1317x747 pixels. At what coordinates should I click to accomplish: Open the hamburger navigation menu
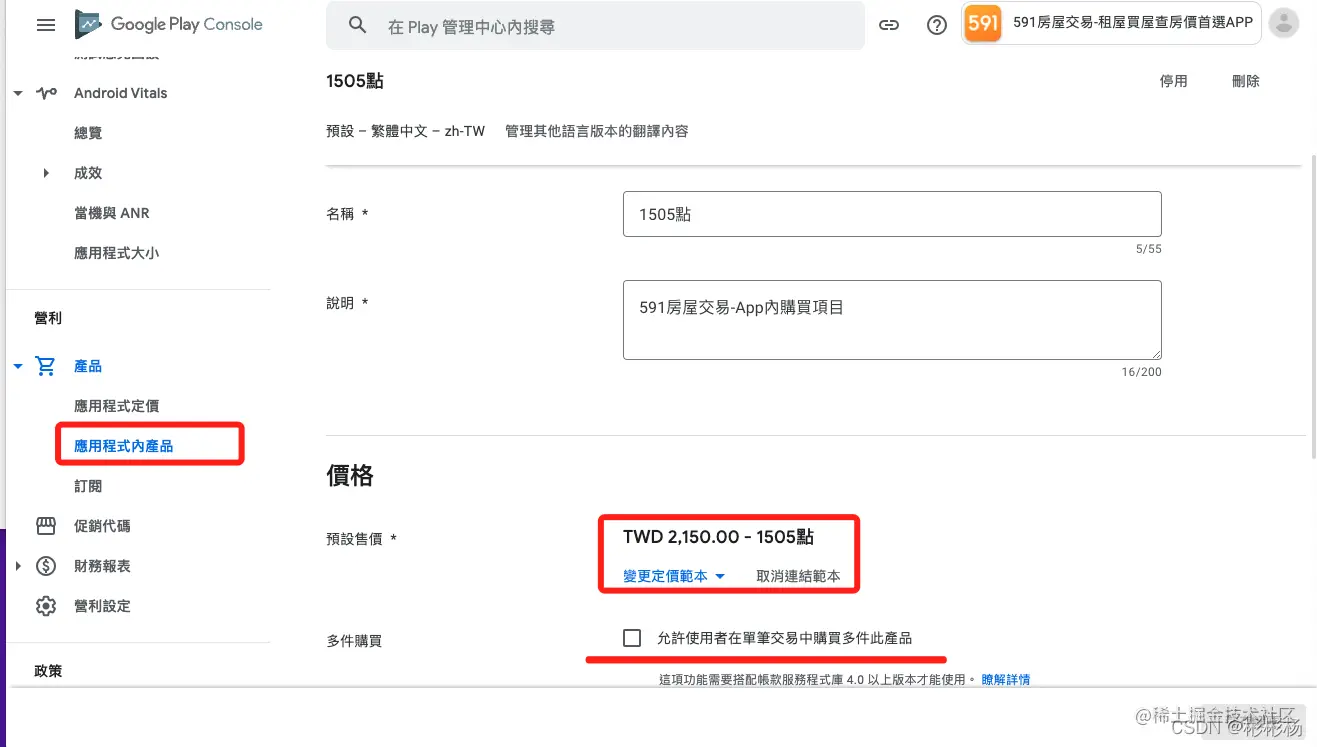pyautogui.click(x=46, y=25)
